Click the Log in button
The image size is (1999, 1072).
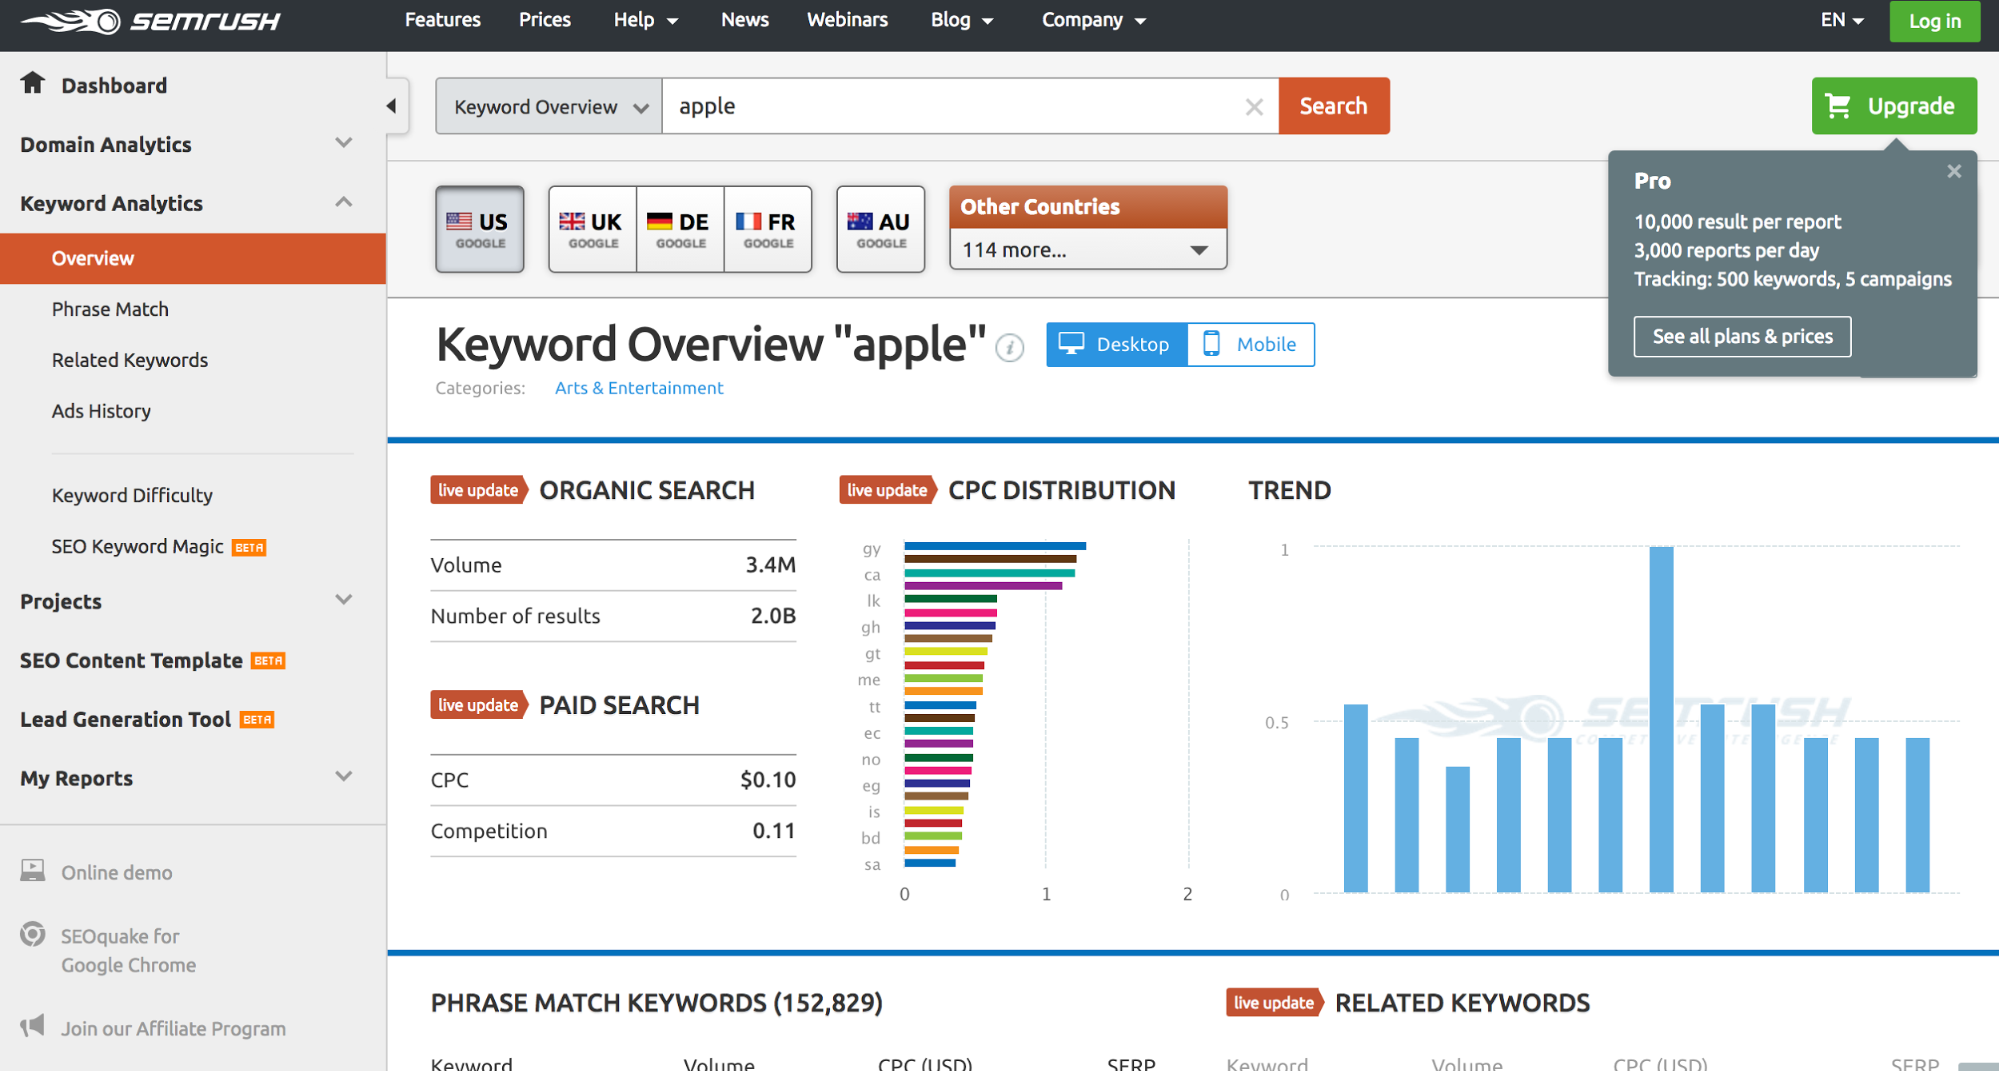pyautogui.click(x=1934, y=21)
